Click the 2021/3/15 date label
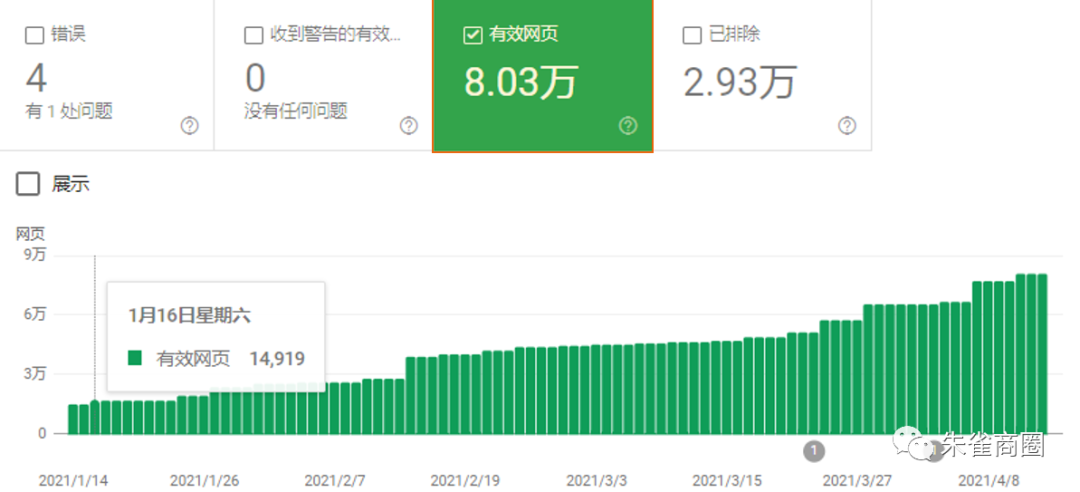The width and height of the screenshot is (1080, 492). (x=728, y=480)
